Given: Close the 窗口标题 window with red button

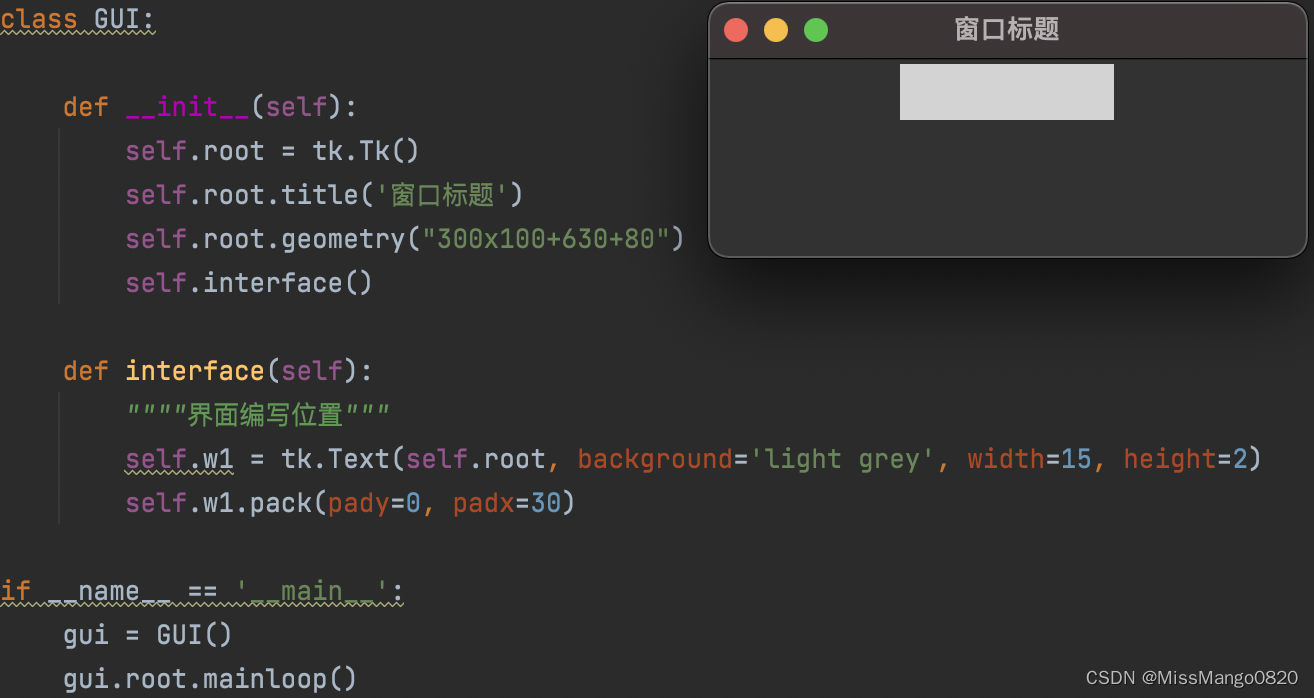Looking at the screenshot, I should pyautogui.click(x=736, y=30).
